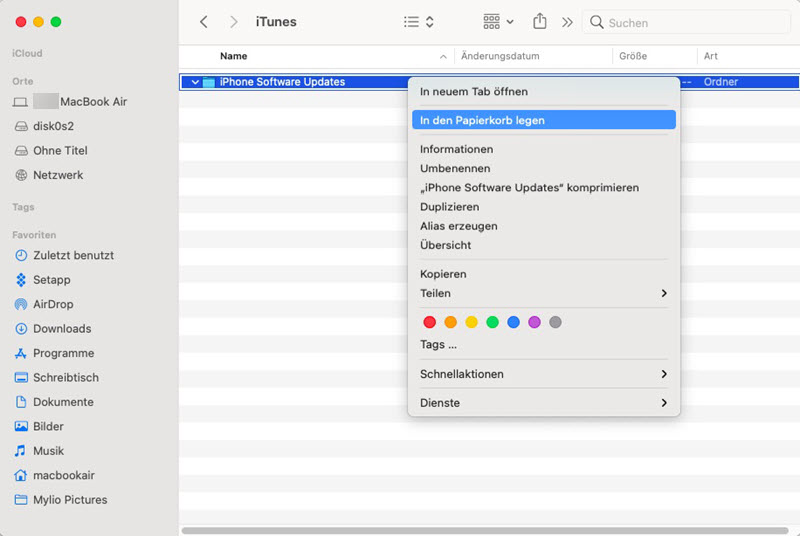Image resolution: width=800 pixels, height=536 pixels.
Task: Click the green full screen button
Action: pyautogui.click(x=56, y=22)
